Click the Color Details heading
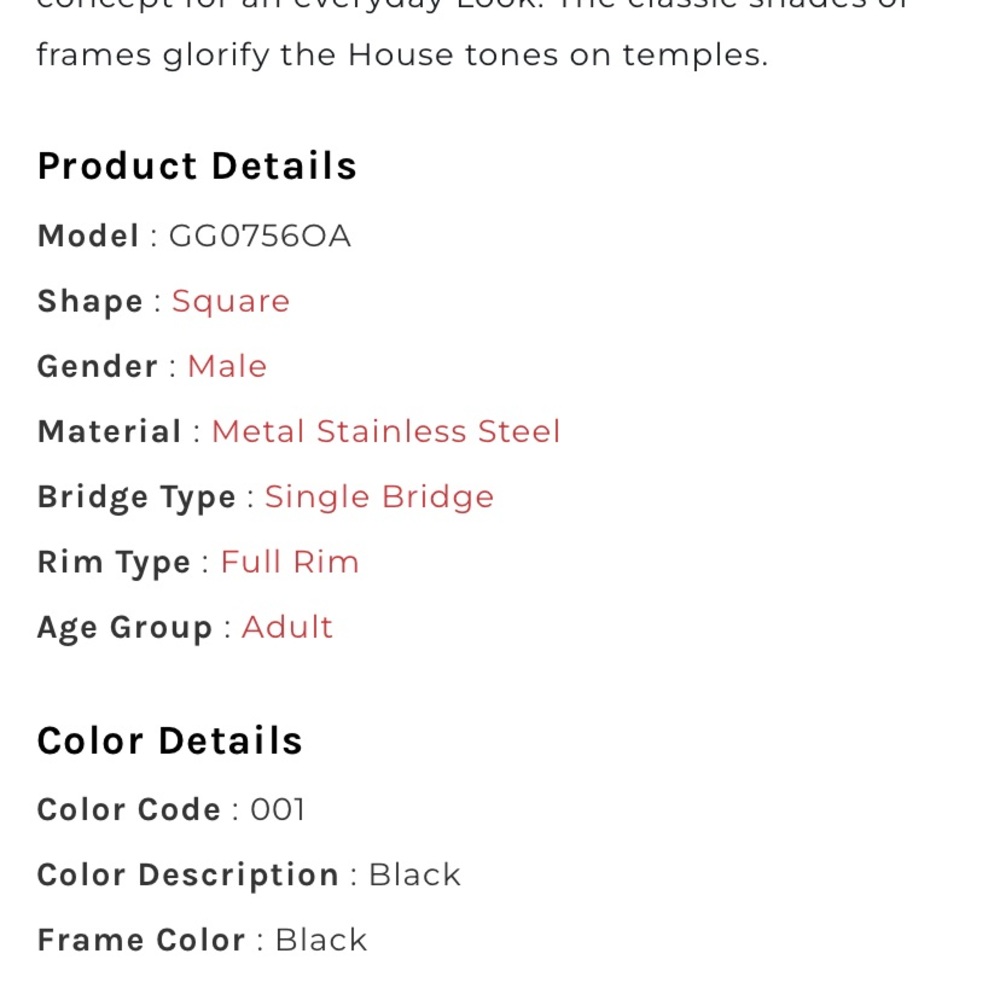 pyautogui.click(x=170, y=741)
